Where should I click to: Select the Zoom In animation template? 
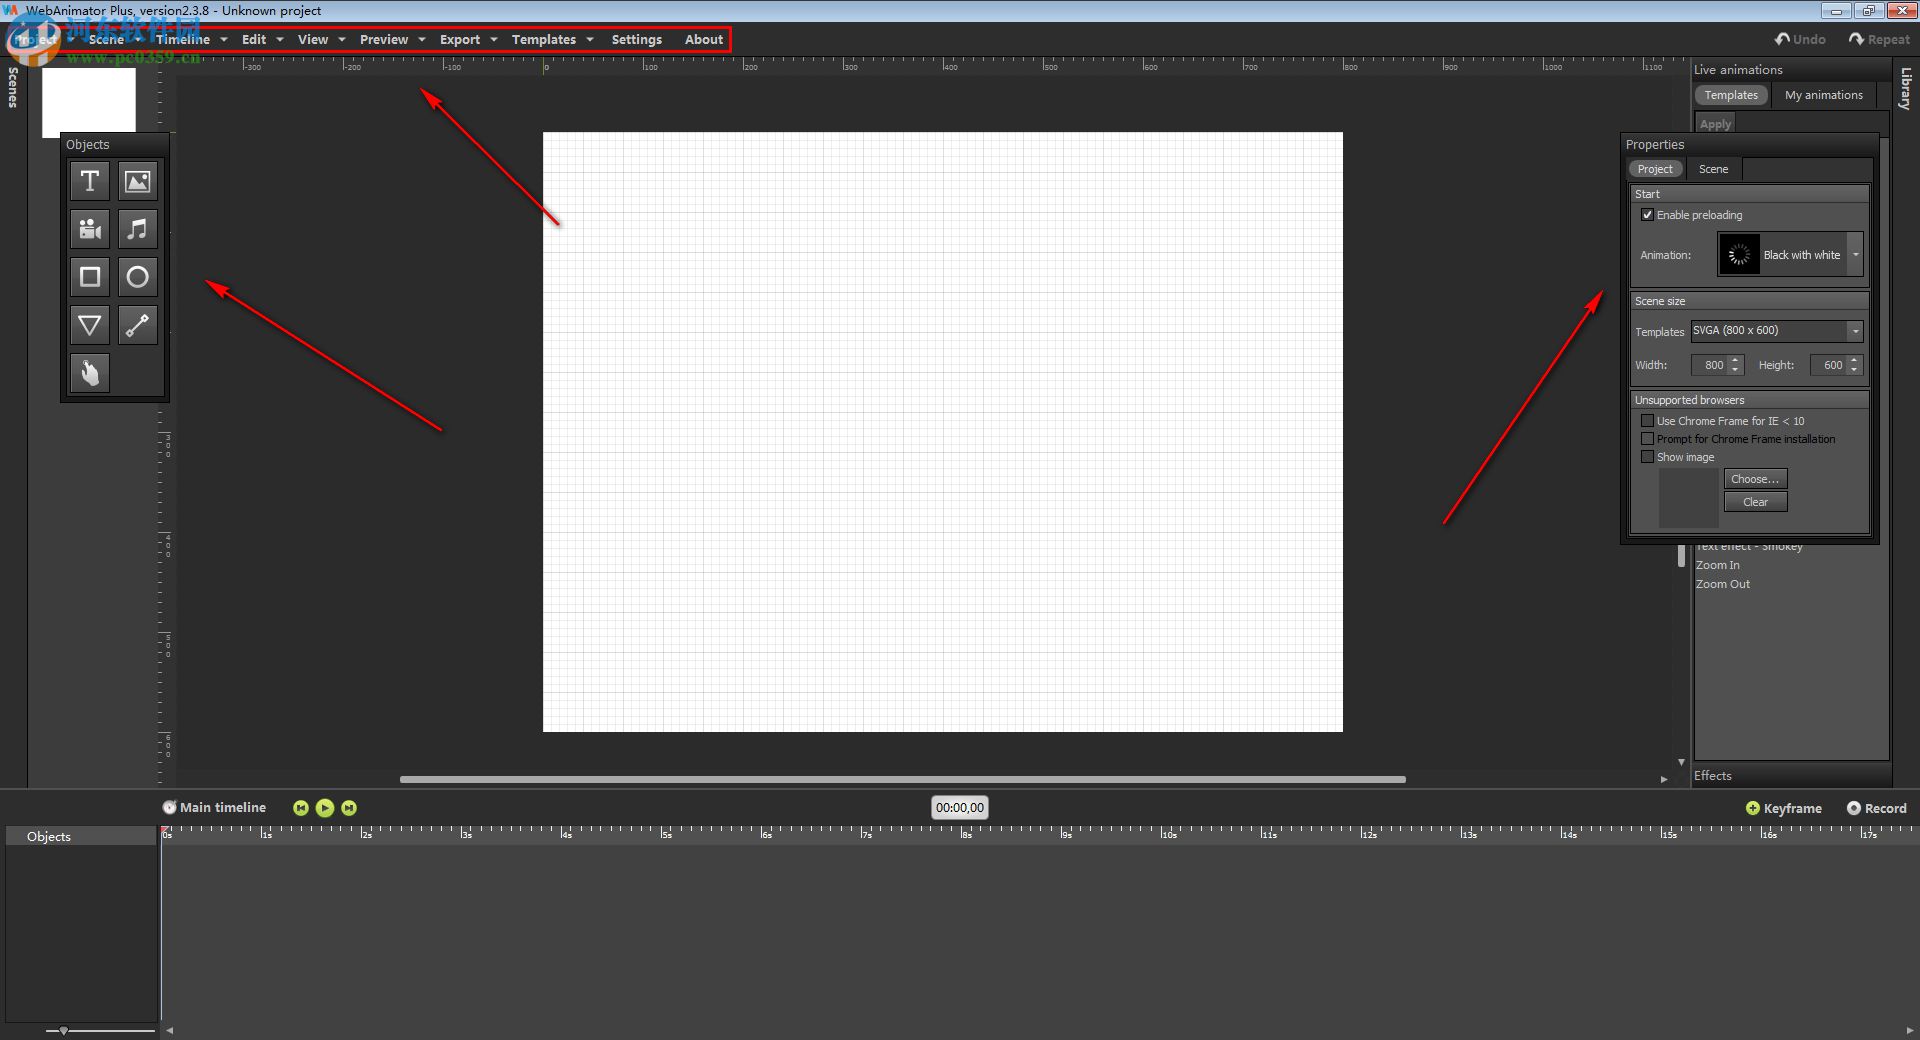pos(1718,564)
